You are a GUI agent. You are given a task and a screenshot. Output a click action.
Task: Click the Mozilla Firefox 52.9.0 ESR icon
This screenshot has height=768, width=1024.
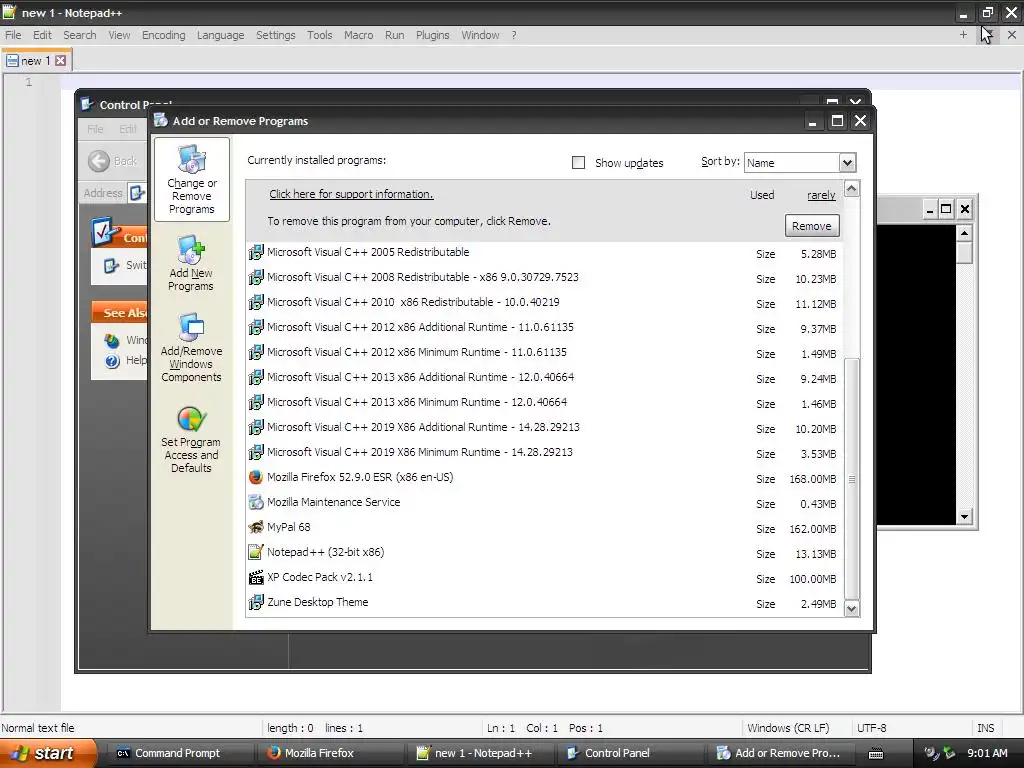(256, 477)
